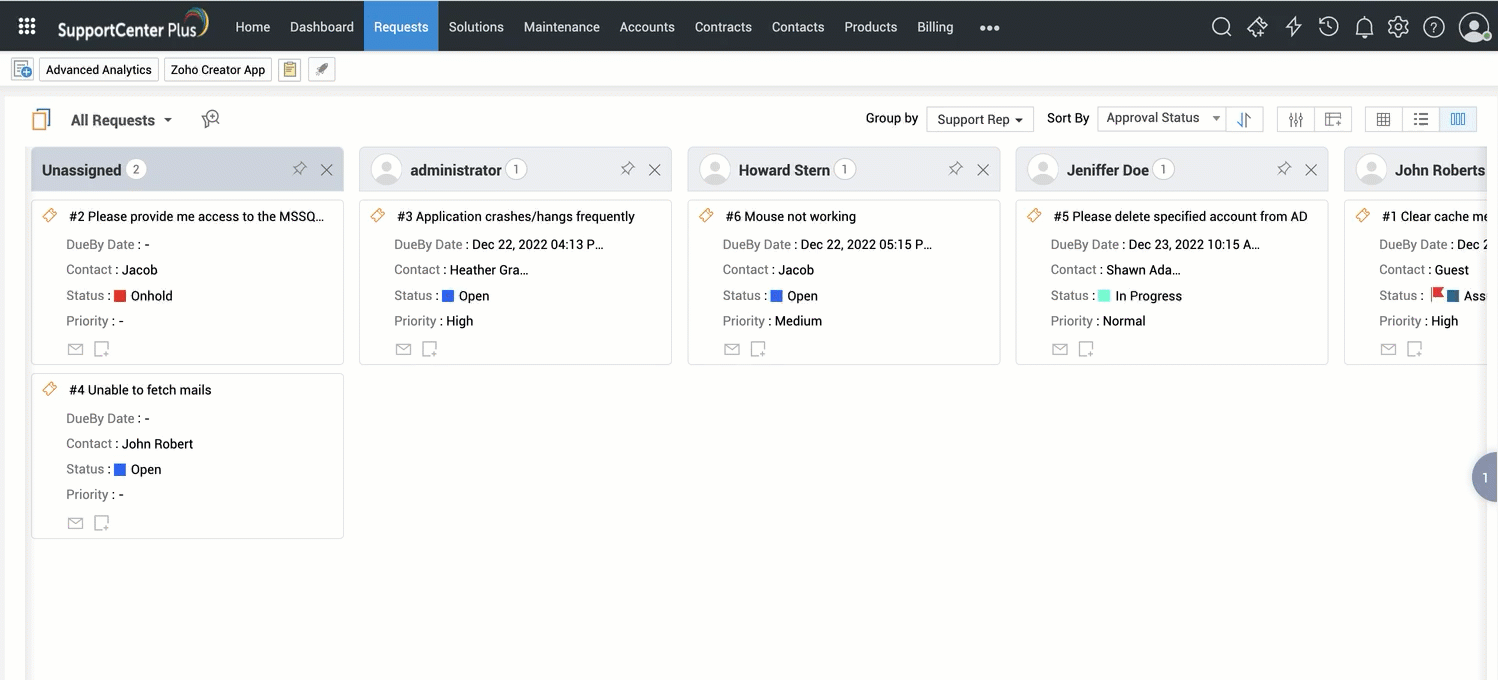Viewport: 1498px width, 680px height.
Task: Pin the Unassigned column
Action: [x=299, y=169]
